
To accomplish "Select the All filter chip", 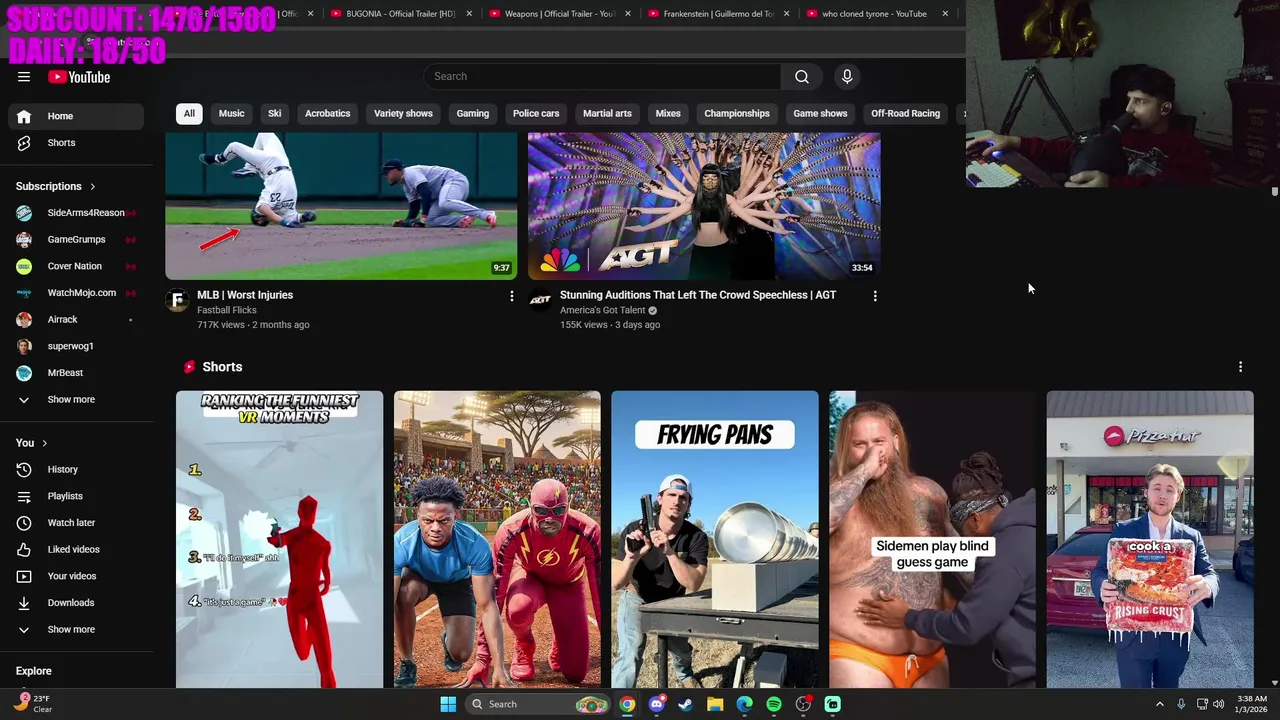I will click(x=189, y=113).
